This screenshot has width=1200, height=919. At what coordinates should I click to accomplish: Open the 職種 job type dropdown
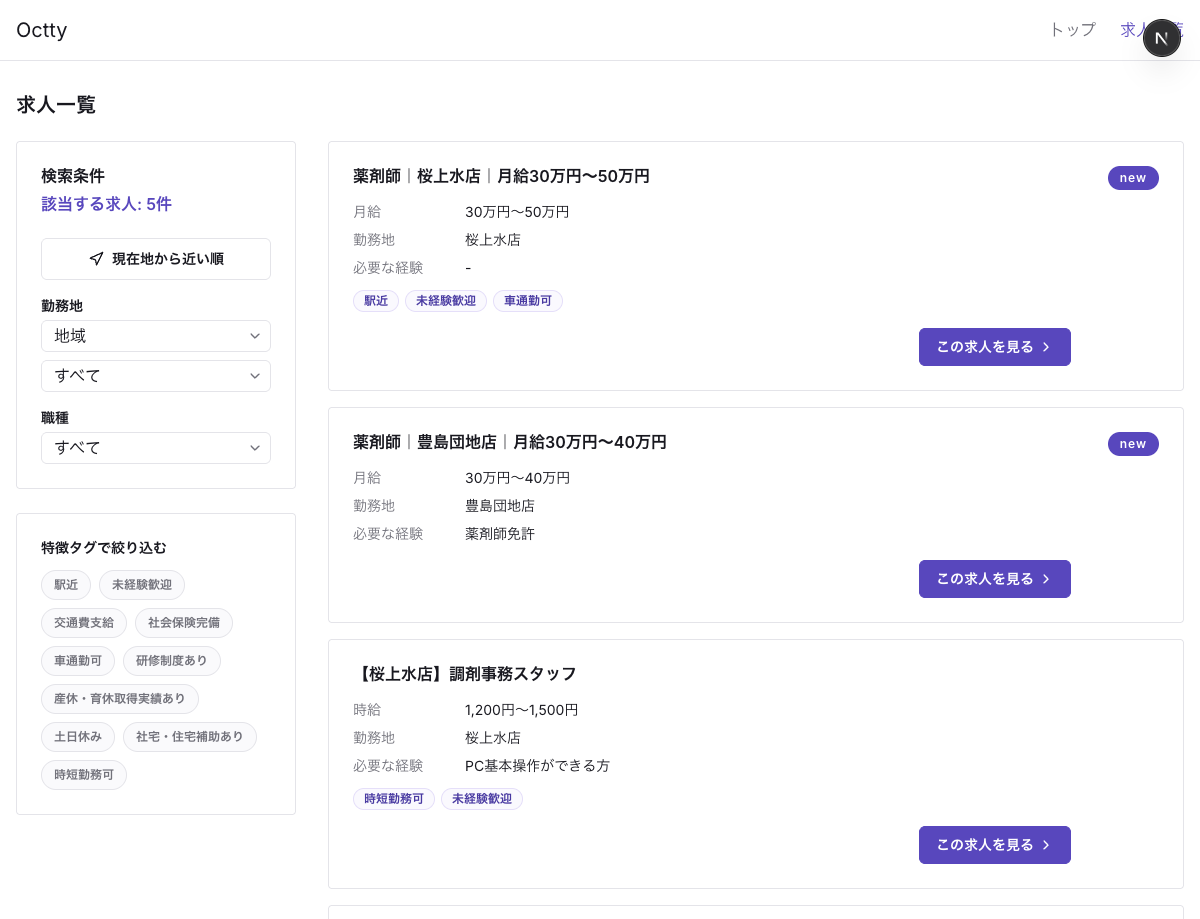tap(156, 448)
